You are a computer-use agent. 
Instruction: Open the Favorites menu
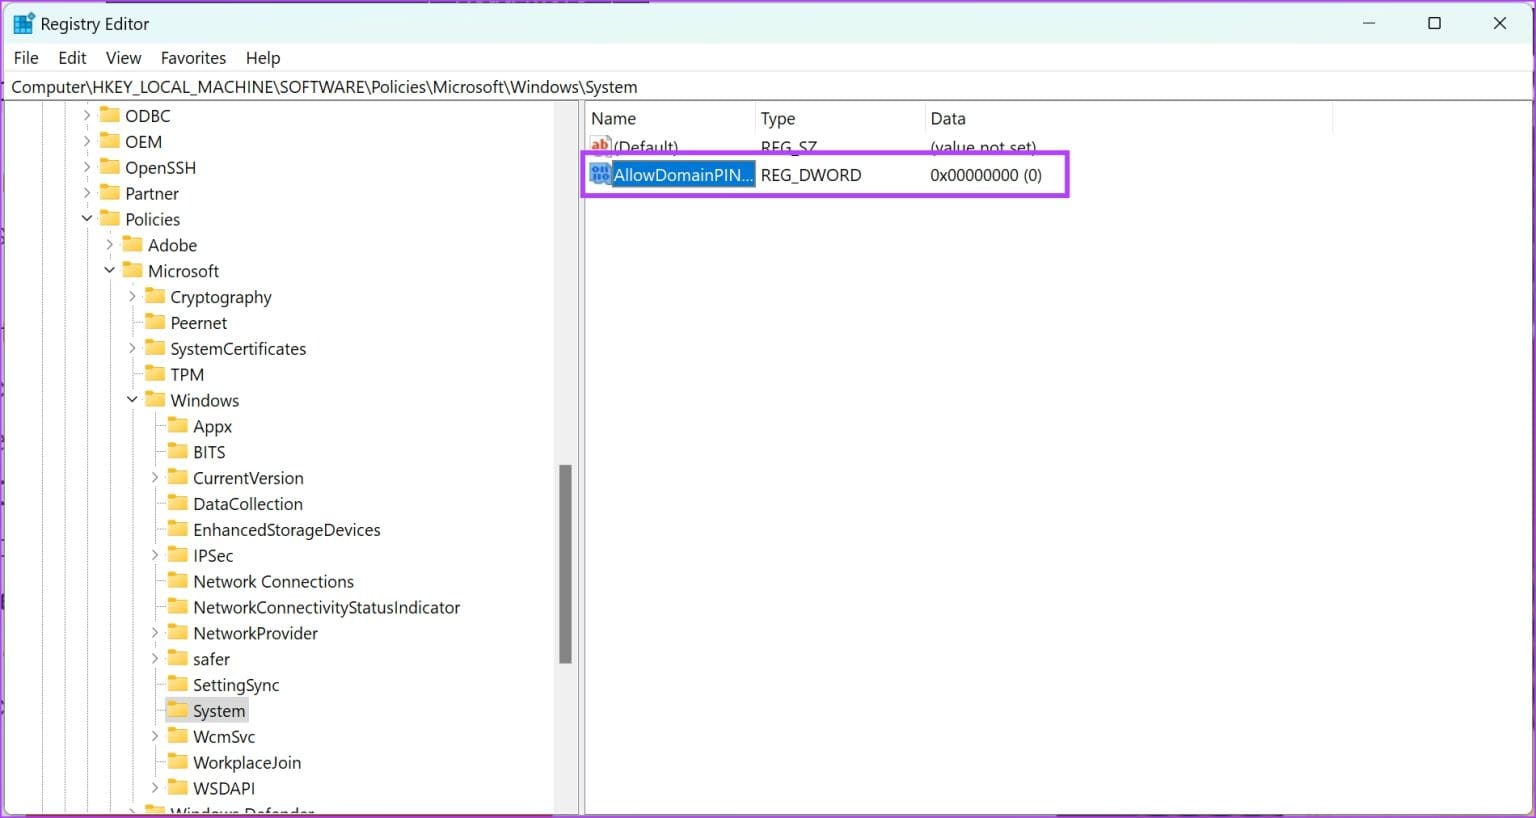coord(193,57)
